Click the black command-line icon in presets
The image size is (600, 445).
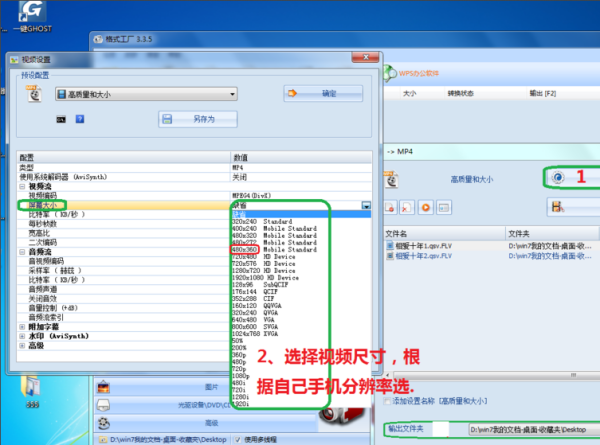[61, 119]
